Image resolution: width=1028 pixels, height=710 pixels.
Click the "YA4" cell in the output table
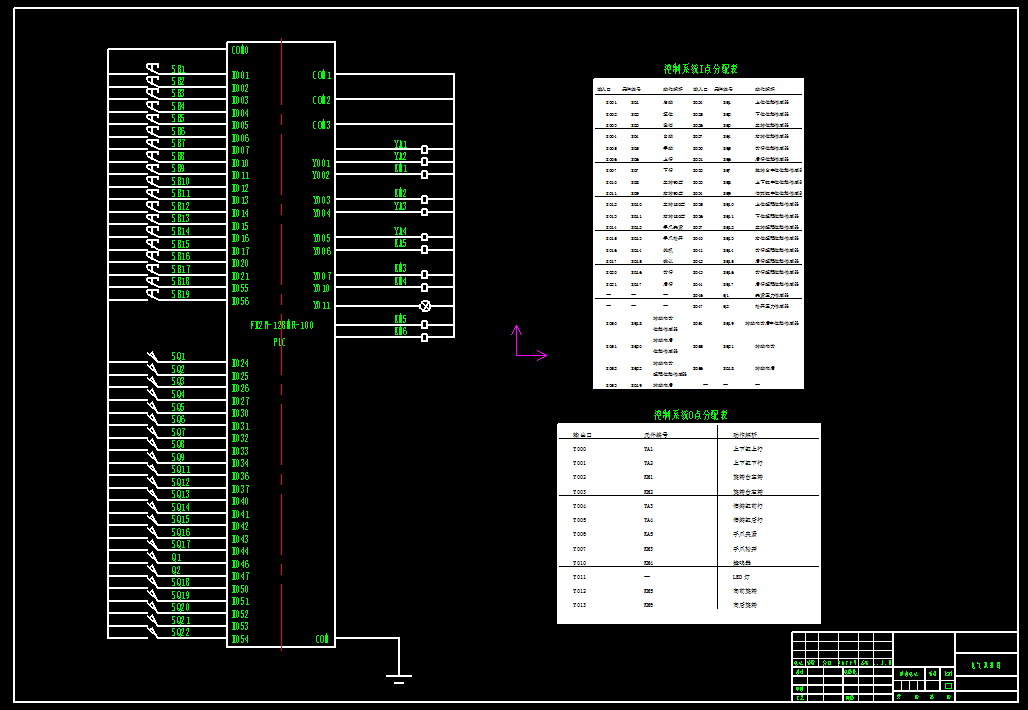(x=648, y=521)
